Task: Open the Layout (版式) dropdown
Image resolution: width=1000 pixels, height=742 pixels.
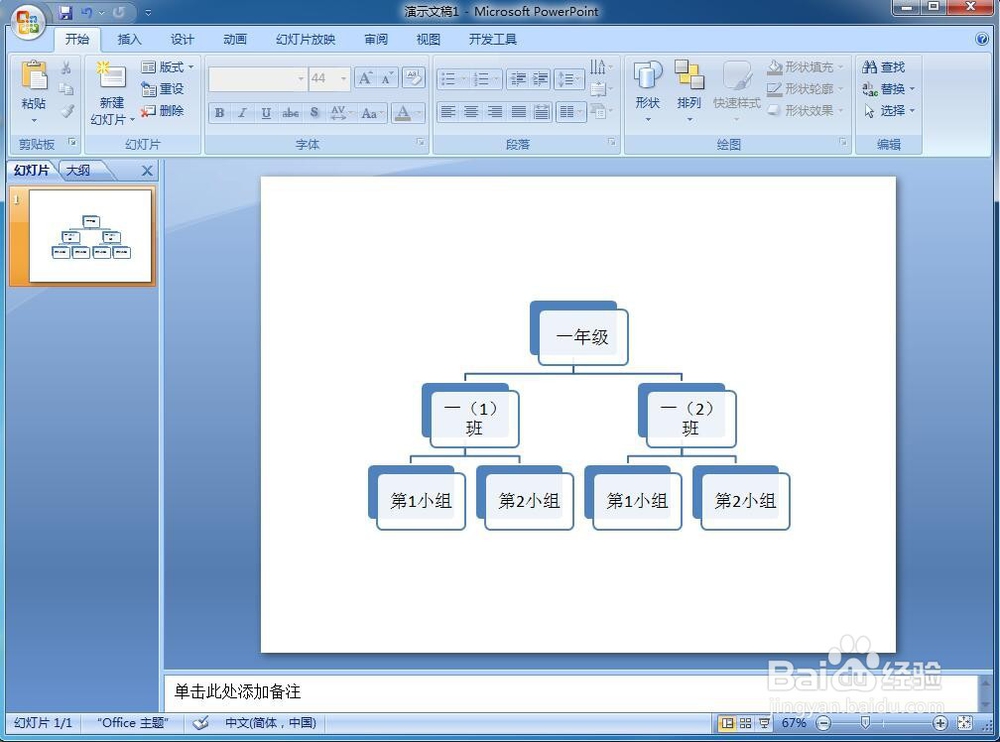Action: [167, 67]
